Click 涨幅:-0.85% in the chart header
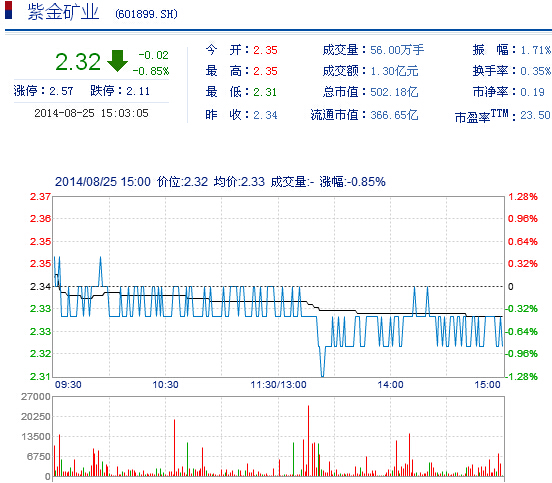The image size is (552, 483). [x=352, y=182]
